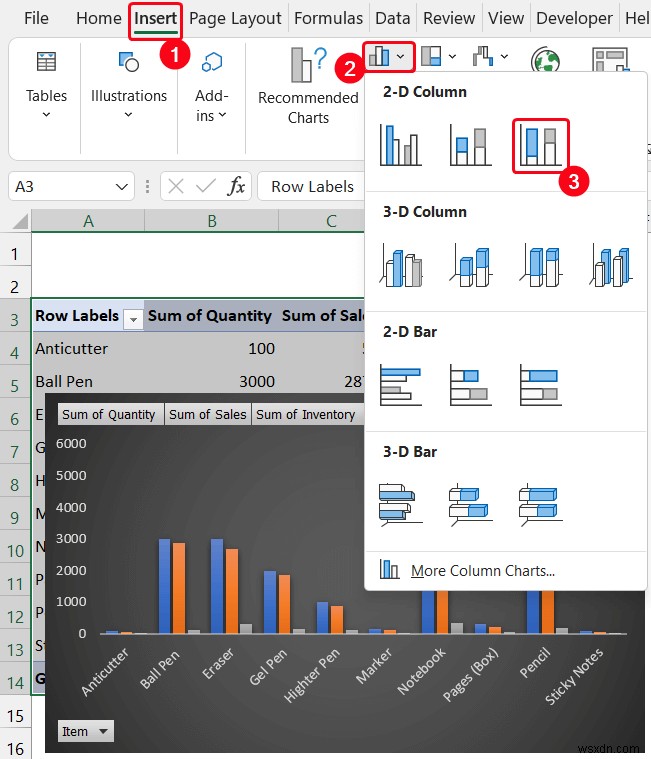Confirm entry with the checkmark icon
Image resolution: width=651 pixels, height=759 pixels.
click(x=206, y=186)
